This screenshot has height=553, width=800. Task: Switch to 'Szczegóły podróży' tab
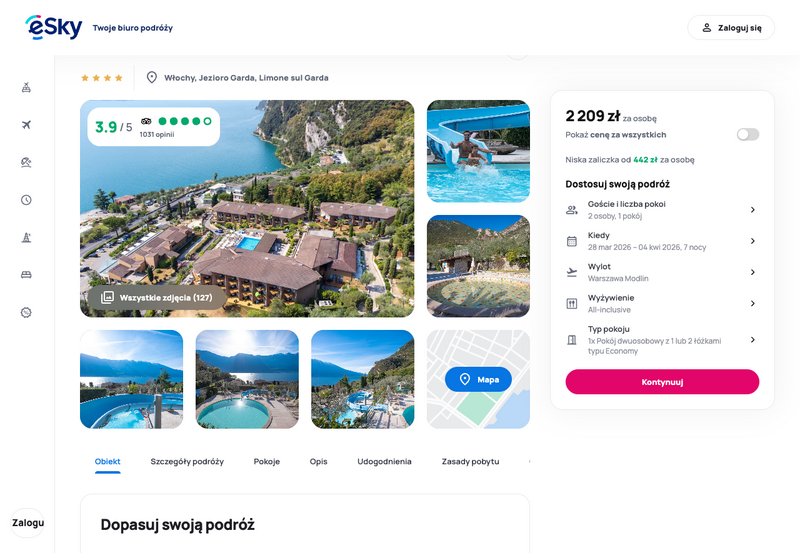click(187, 462)
